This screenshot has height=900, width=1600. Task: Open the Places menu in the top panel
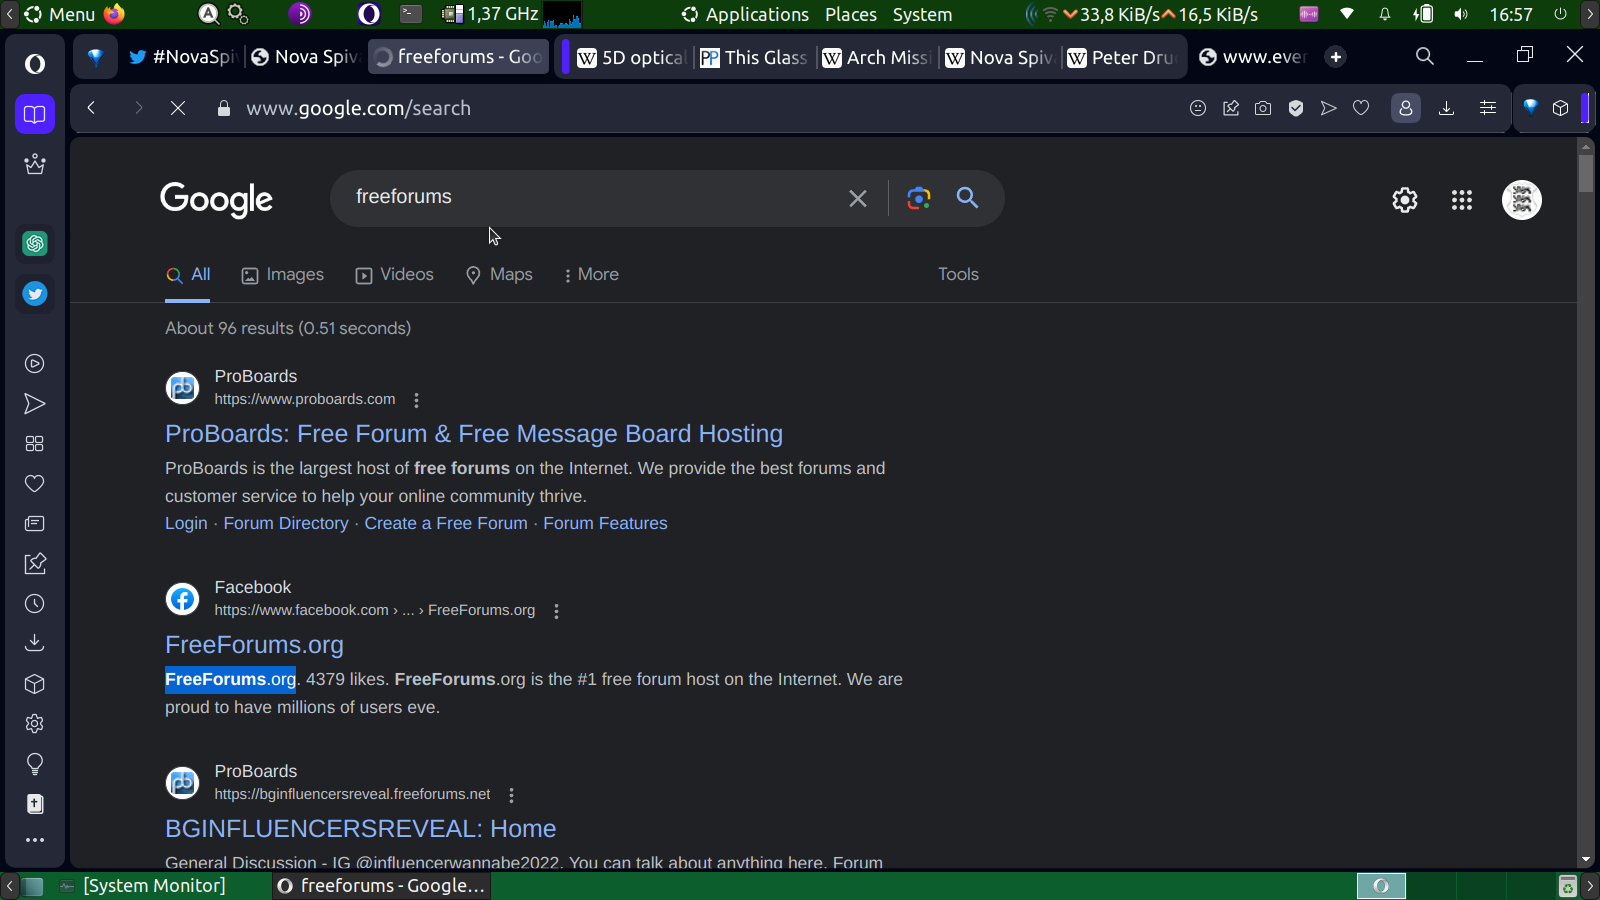pyautogui.click(x=851, y=14)
